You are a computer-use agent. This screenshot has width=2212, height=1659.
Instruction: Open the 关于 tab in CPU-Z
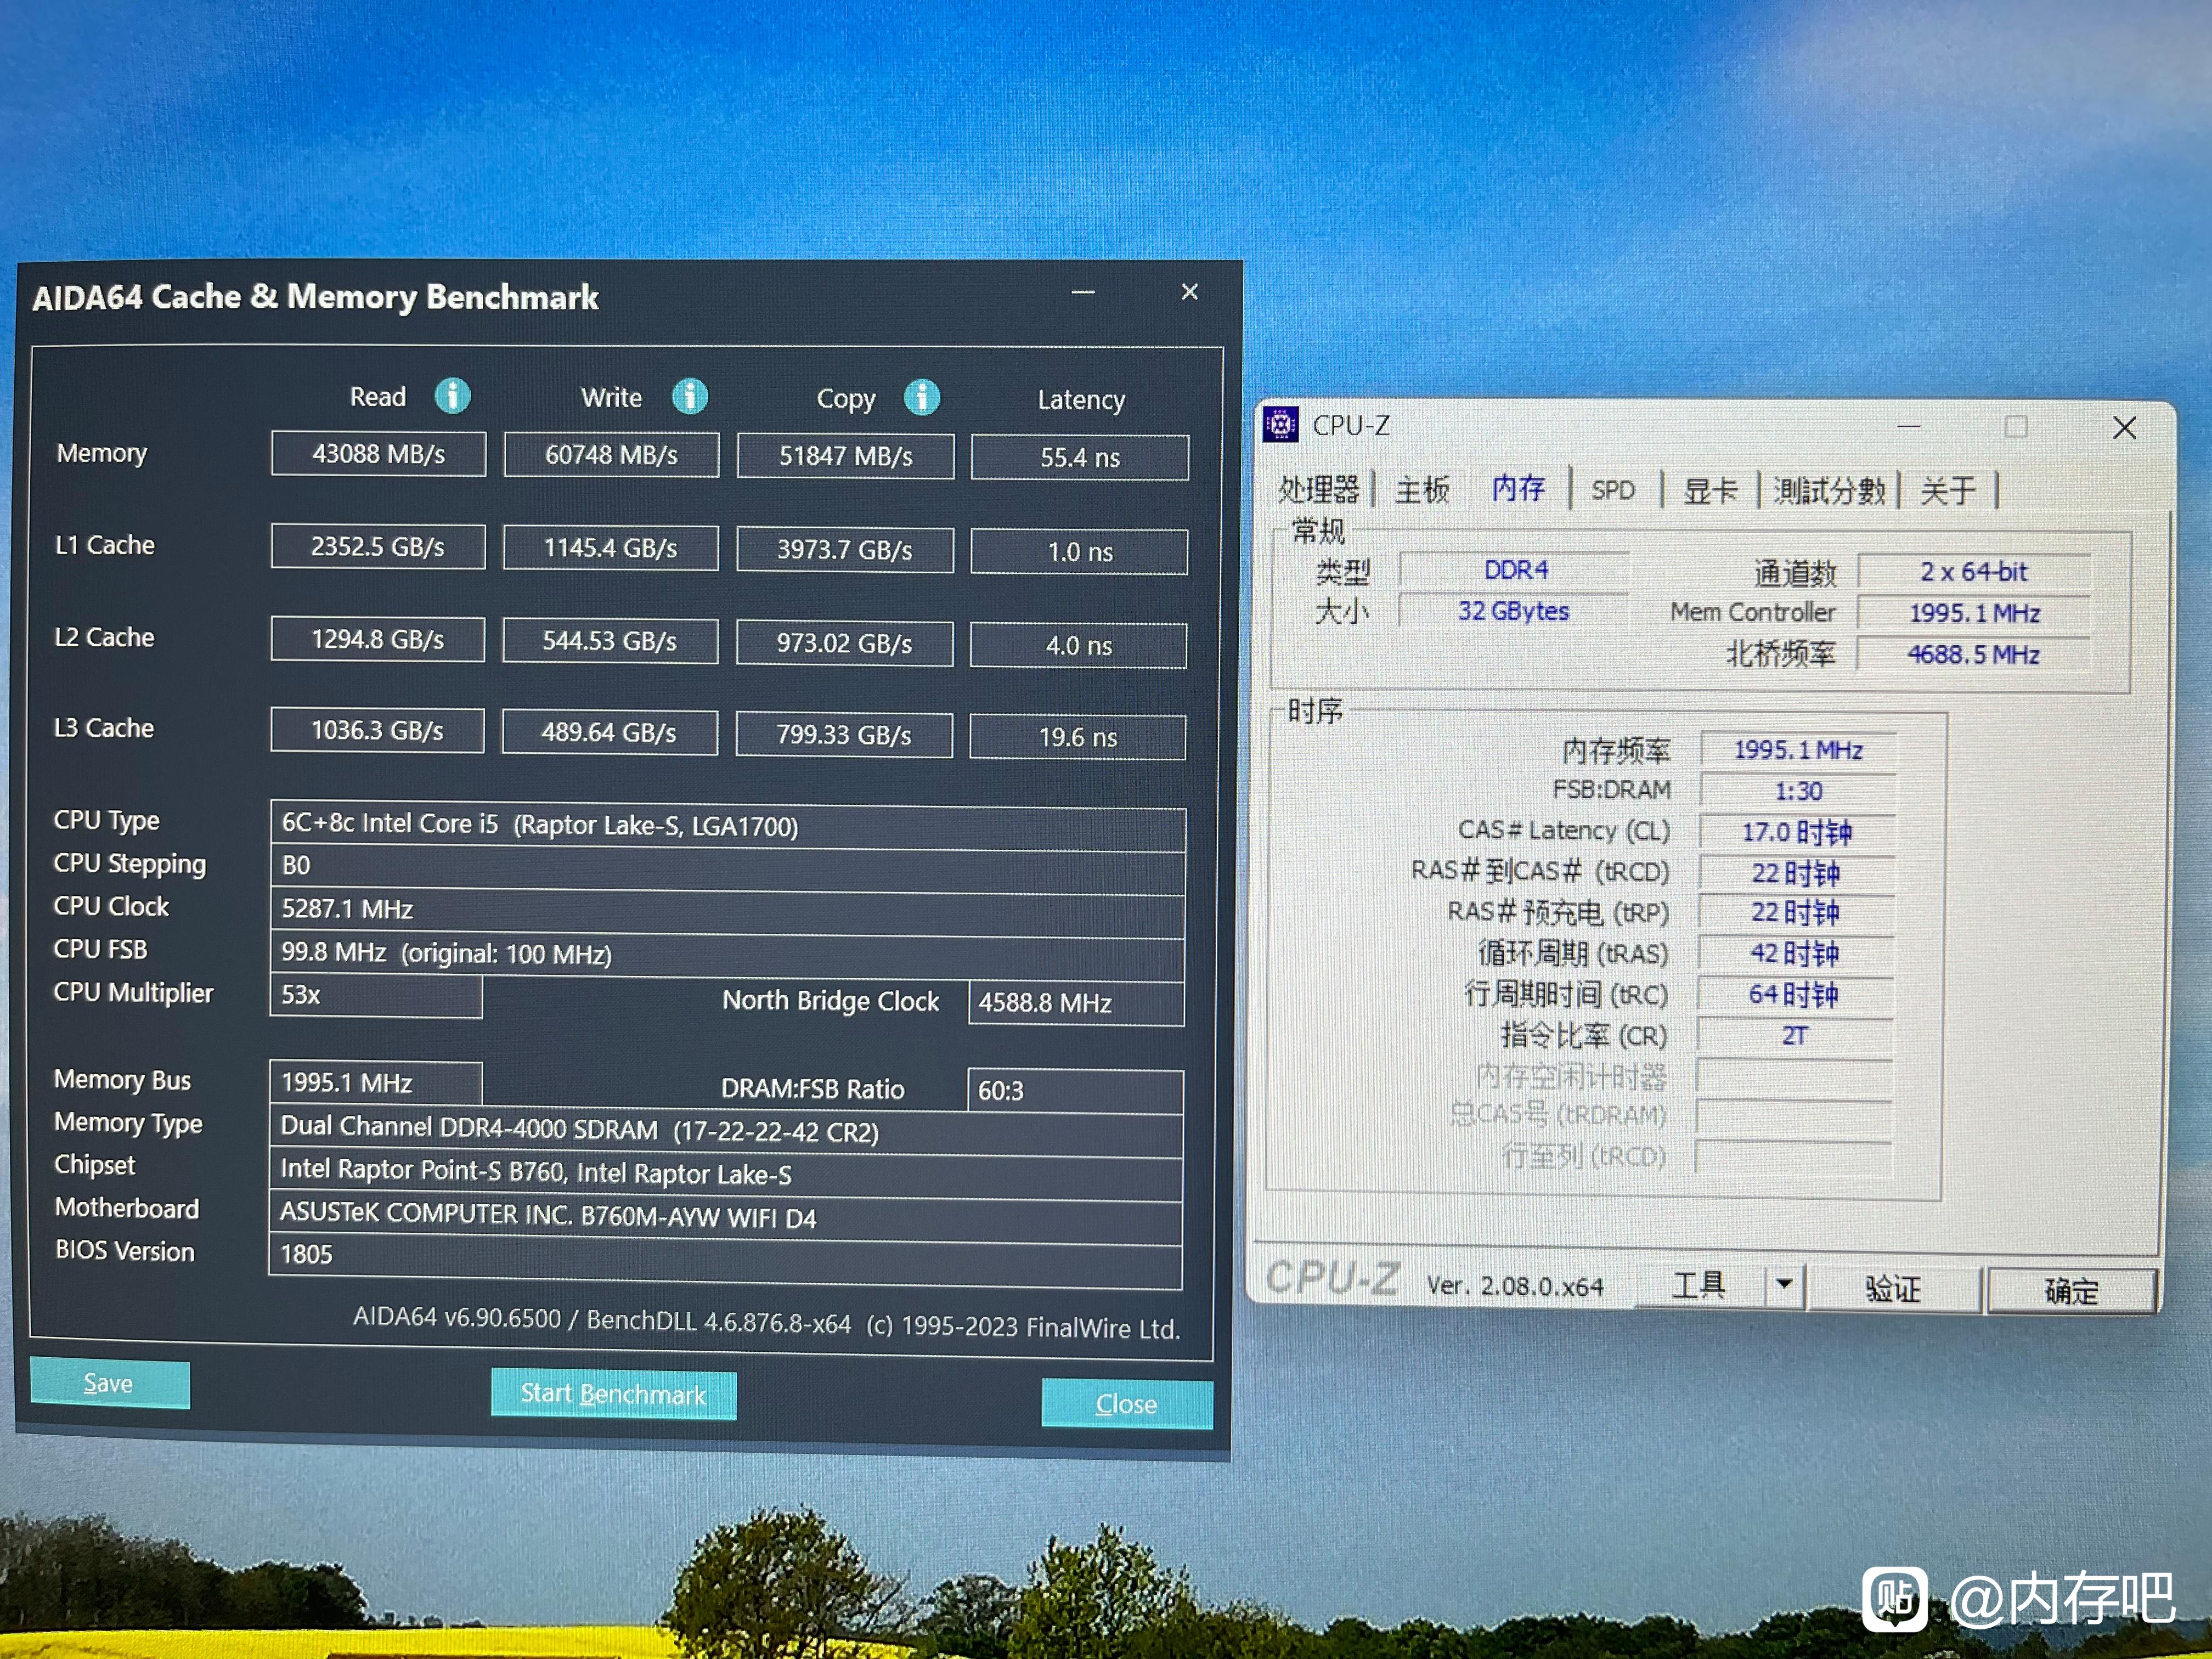click(1948, 491)
